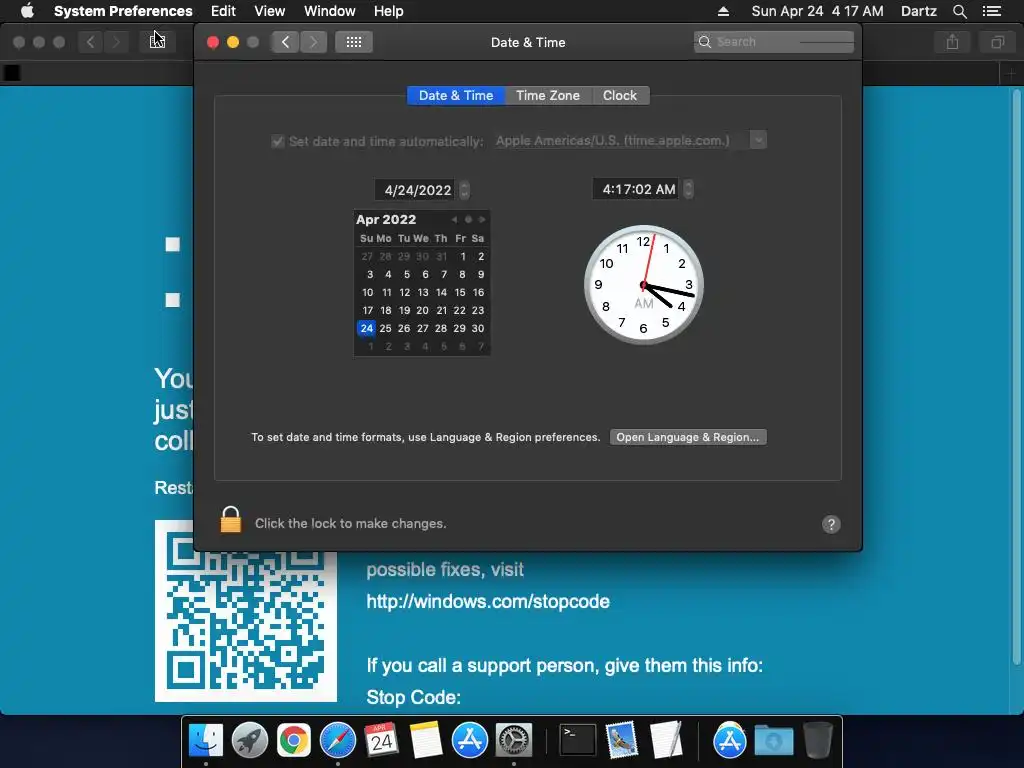Click the menu bar clock date

817,11
